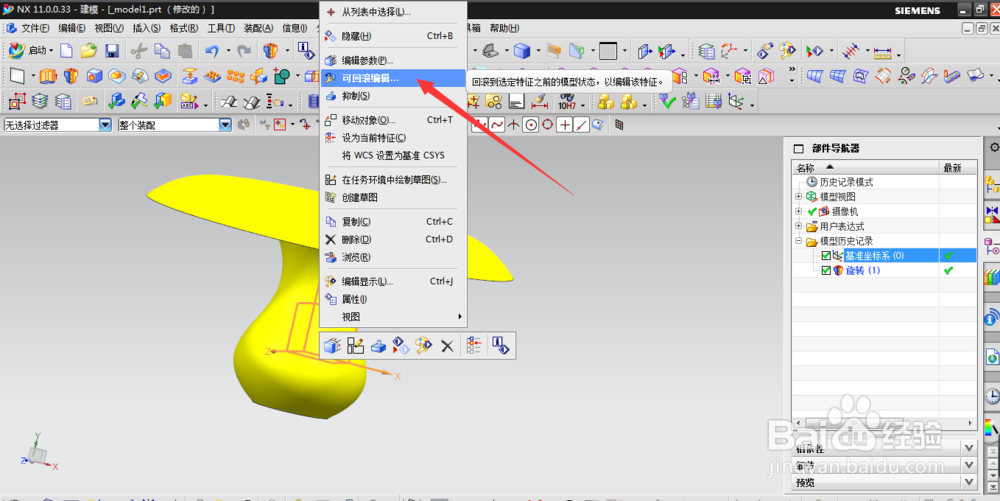
Task: Click the arc center snap point icon
Action: coord(531,125)
